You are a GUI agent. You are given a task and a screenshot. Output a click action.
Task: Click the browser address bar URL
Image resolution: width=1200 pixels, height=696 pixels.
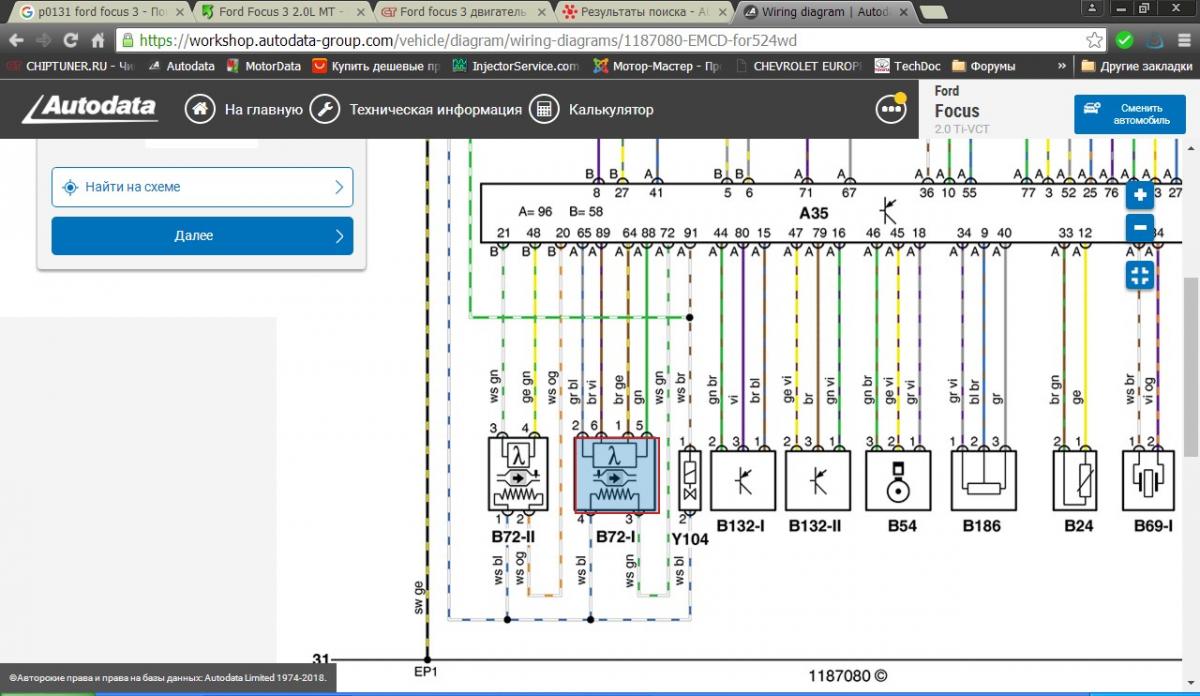[469, 41]
